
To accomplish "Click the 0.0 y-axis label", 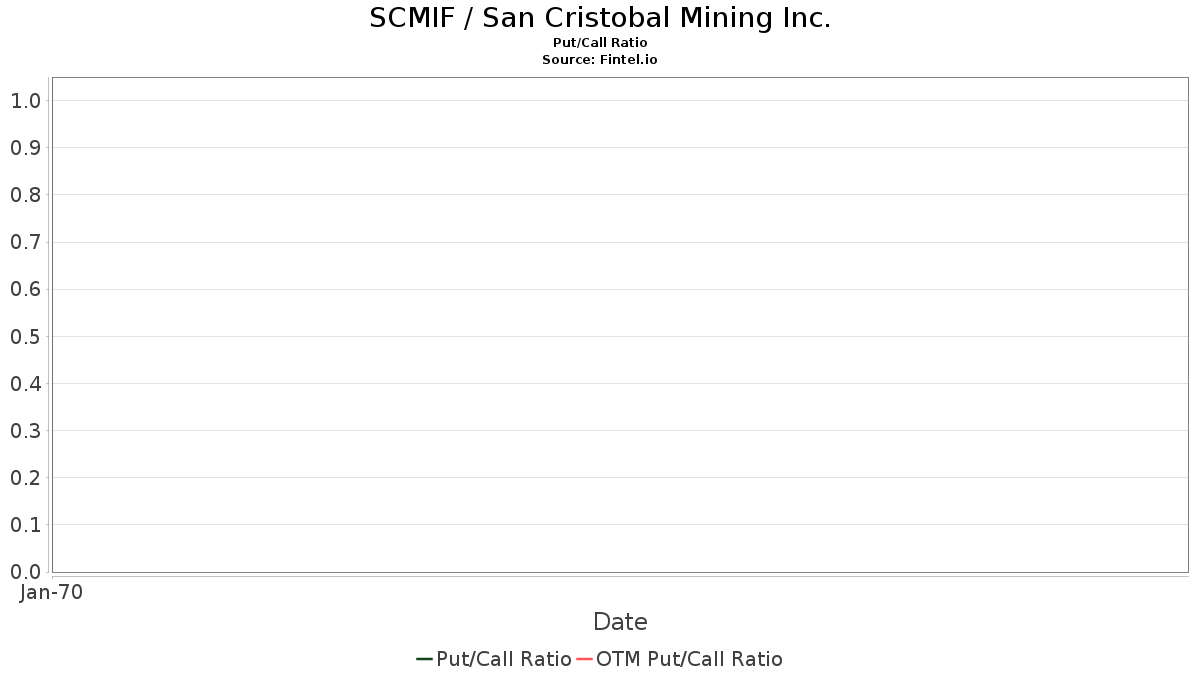I will pos(25,572).
